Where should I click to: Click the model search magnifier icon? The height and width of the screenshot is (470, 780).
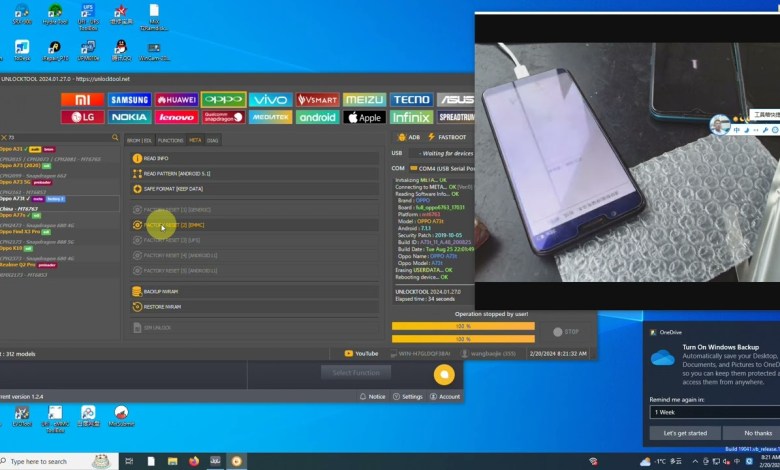115,137
